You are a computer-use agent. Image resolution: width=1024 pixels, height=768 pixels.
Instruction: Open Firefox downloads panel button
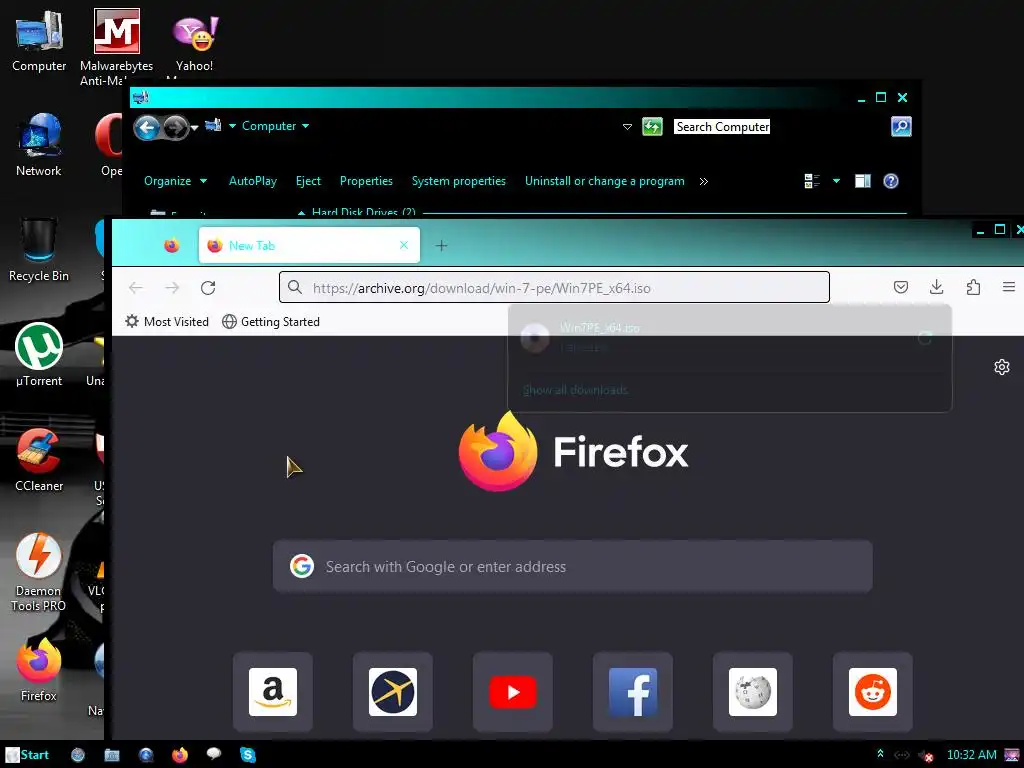point(936,287)
